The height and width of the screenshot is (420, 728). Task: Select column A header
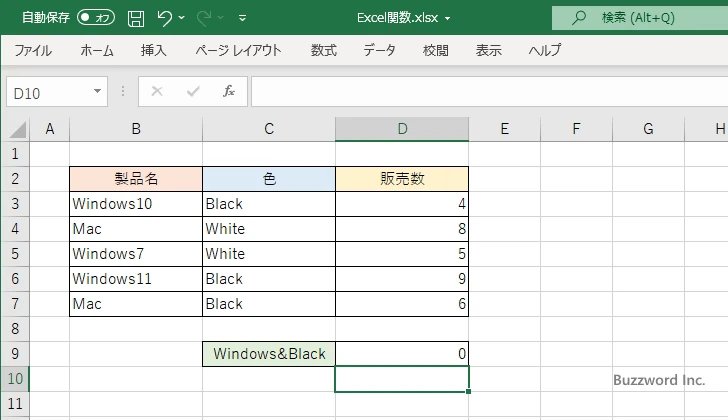(50, 129)
